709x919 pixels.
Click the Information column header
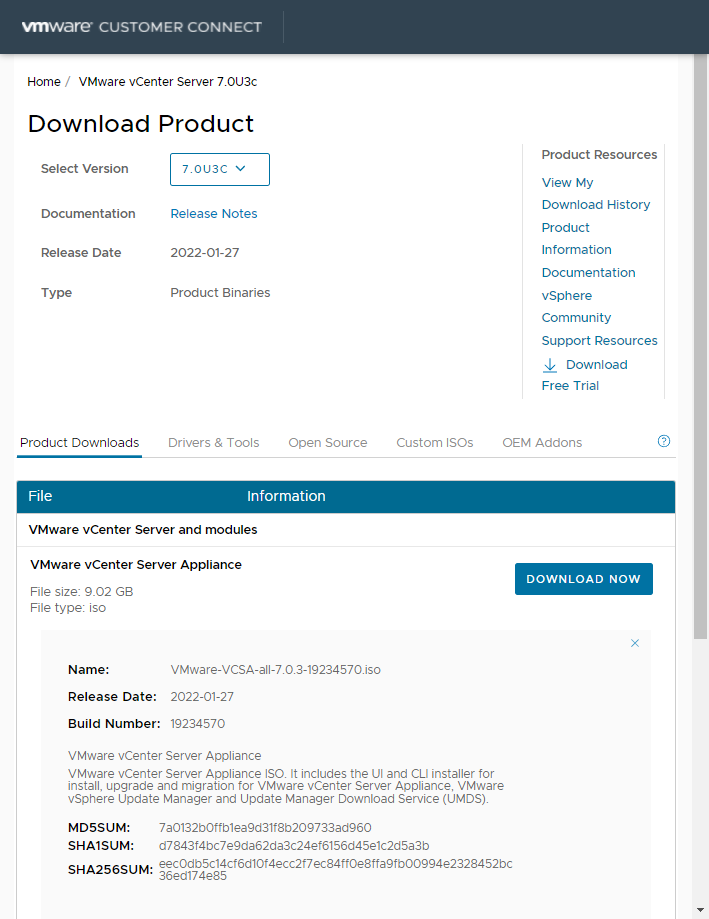286,496
